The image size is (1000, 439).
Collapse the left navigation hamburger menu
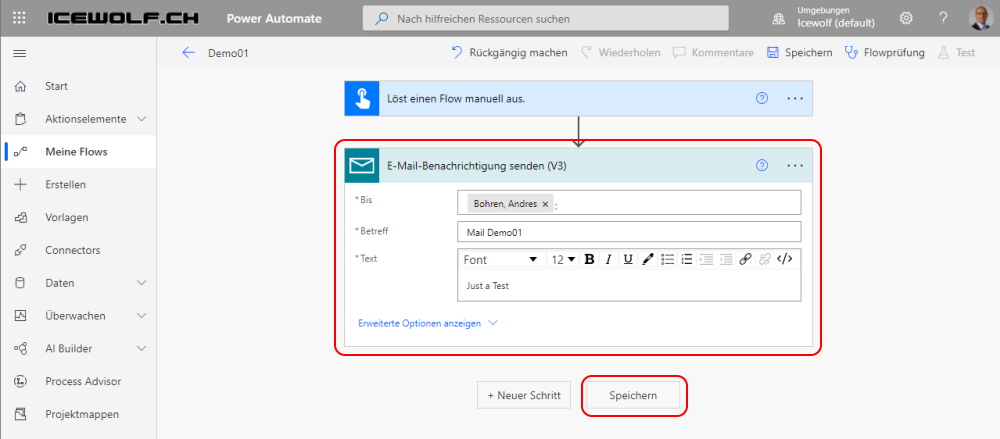click(19, 53)
